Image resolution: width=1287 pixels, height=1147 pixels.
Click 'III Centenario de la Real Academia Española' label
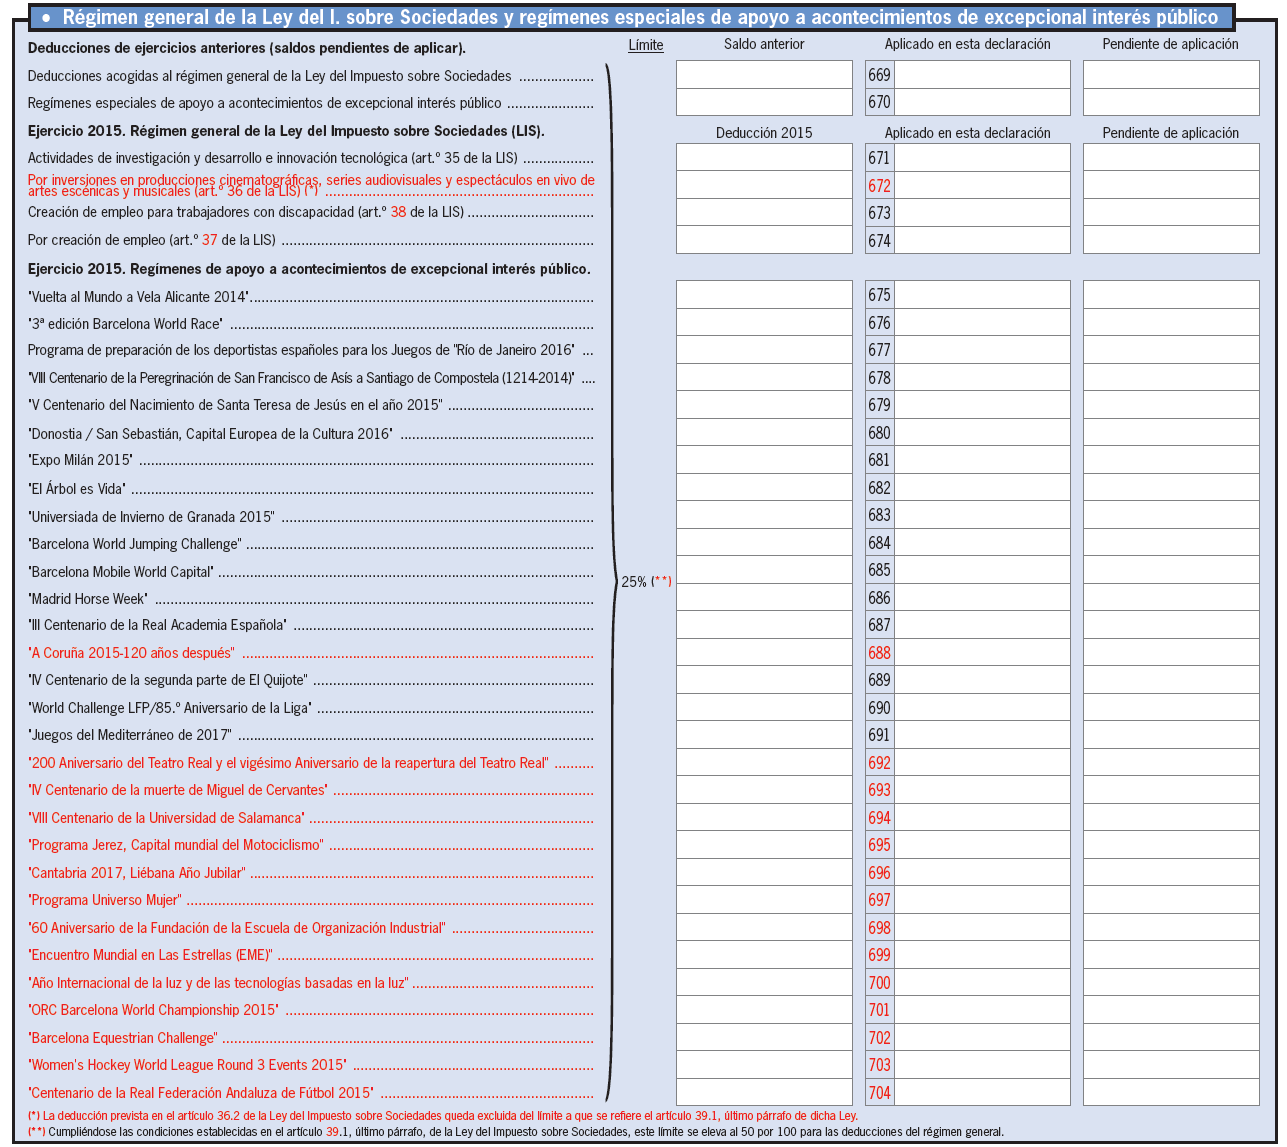click(x=157, y=625)
